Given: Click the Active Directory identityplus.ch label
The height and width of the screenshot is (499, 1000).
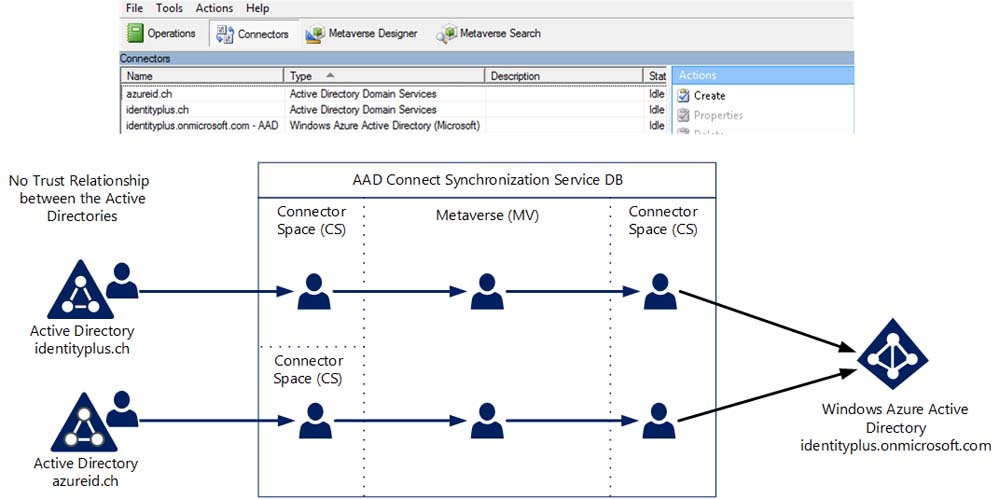Looking at the screenshot, I should pyautogui.click(x=82, y=340).
